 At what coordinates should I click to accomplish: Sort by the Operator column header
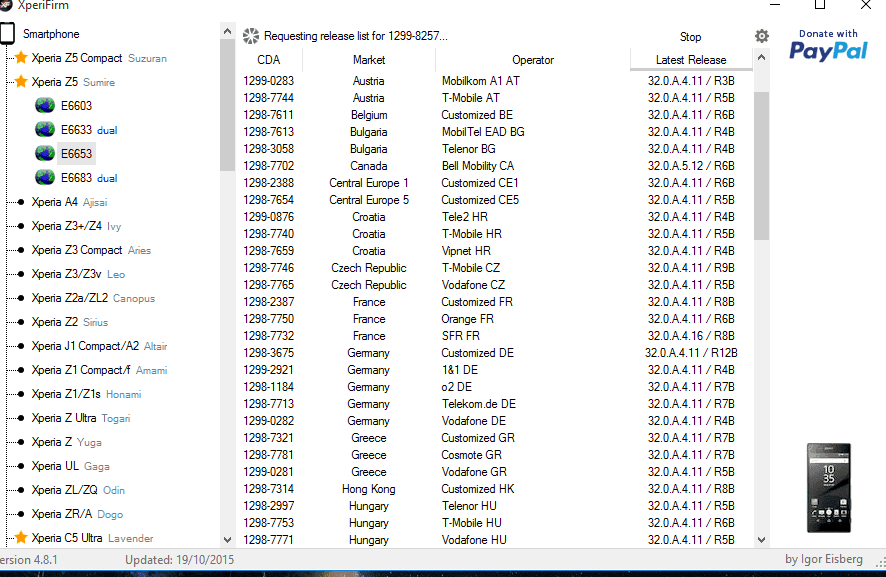[533, 60]
